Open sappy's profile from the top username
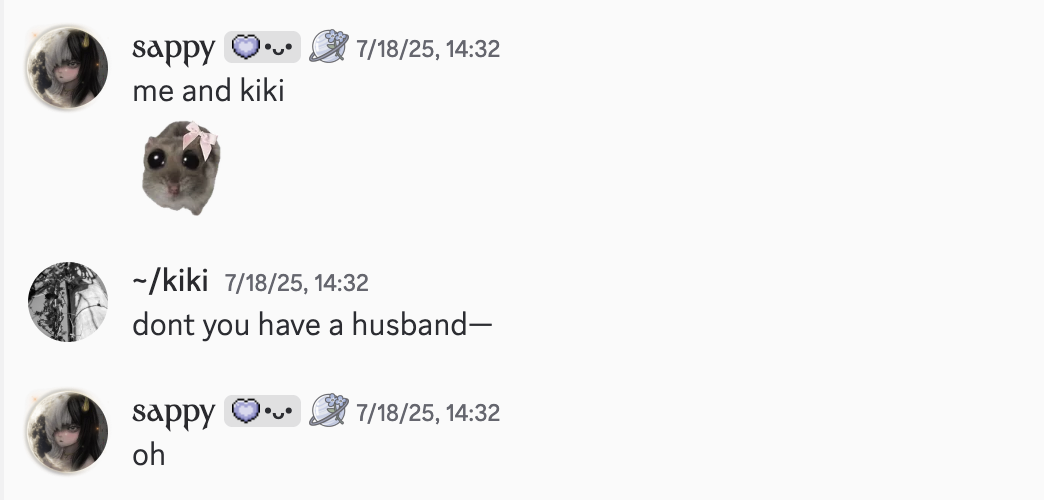Viewport: 1044px width, 500px height. (x=173, y=47)
